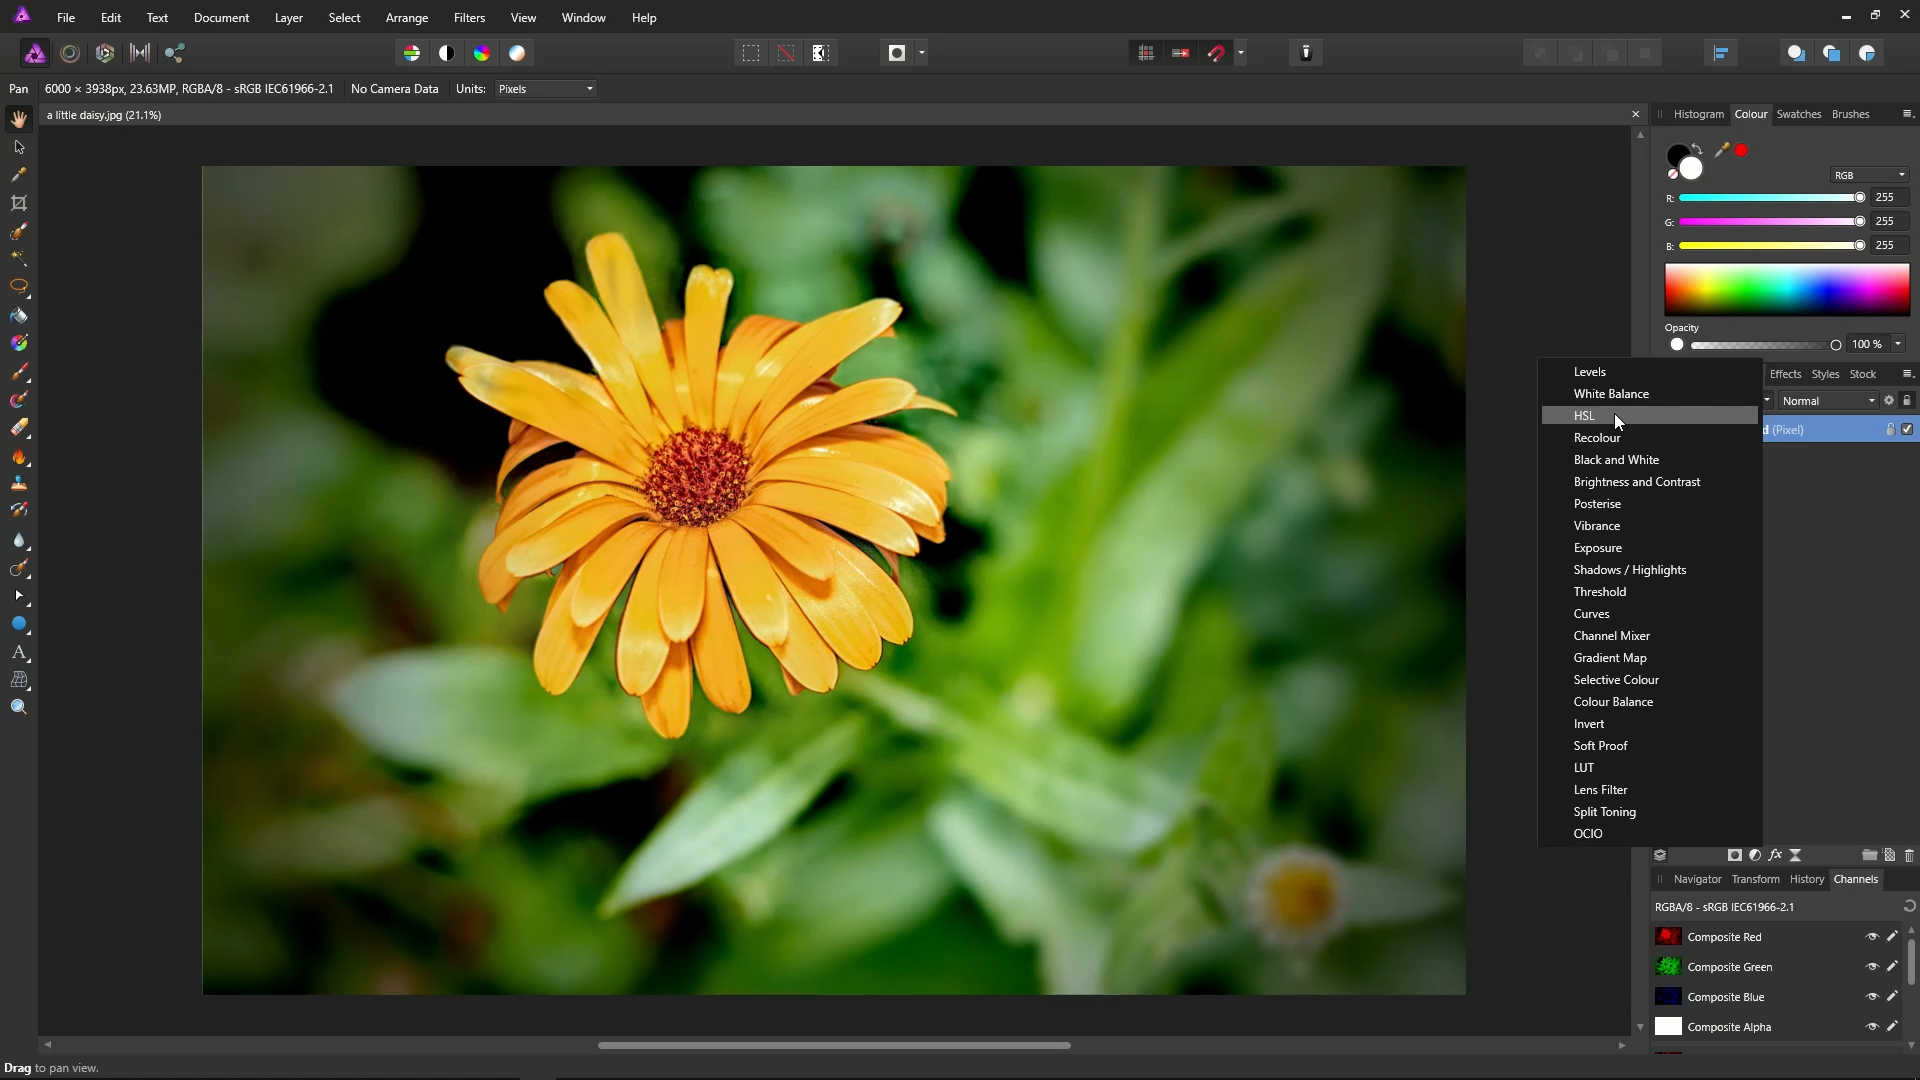The height and width of the screenshot is (1080, 1920).
Task: Select the Erase Brush tool
Action: point(19,428)
